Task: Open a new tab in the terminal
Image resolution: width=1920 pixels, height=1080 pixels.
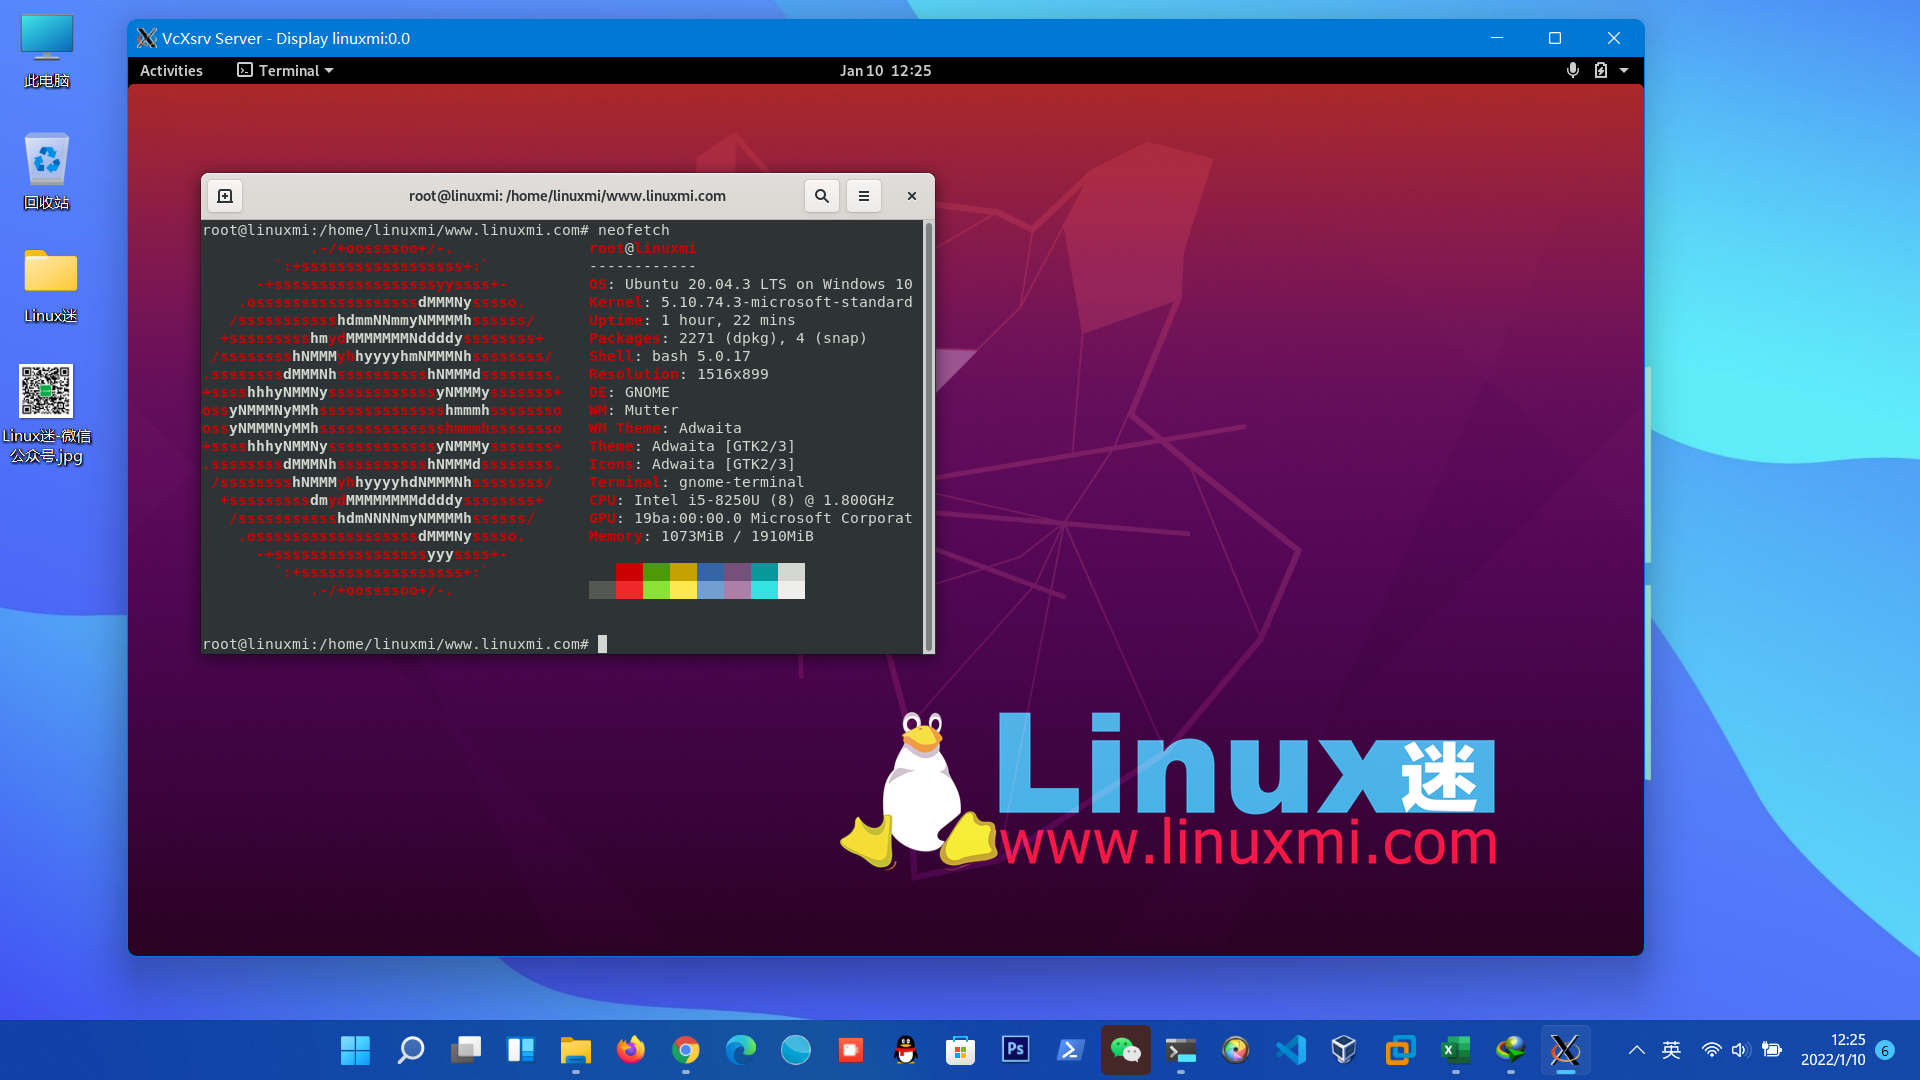Action: coord(224,196)
